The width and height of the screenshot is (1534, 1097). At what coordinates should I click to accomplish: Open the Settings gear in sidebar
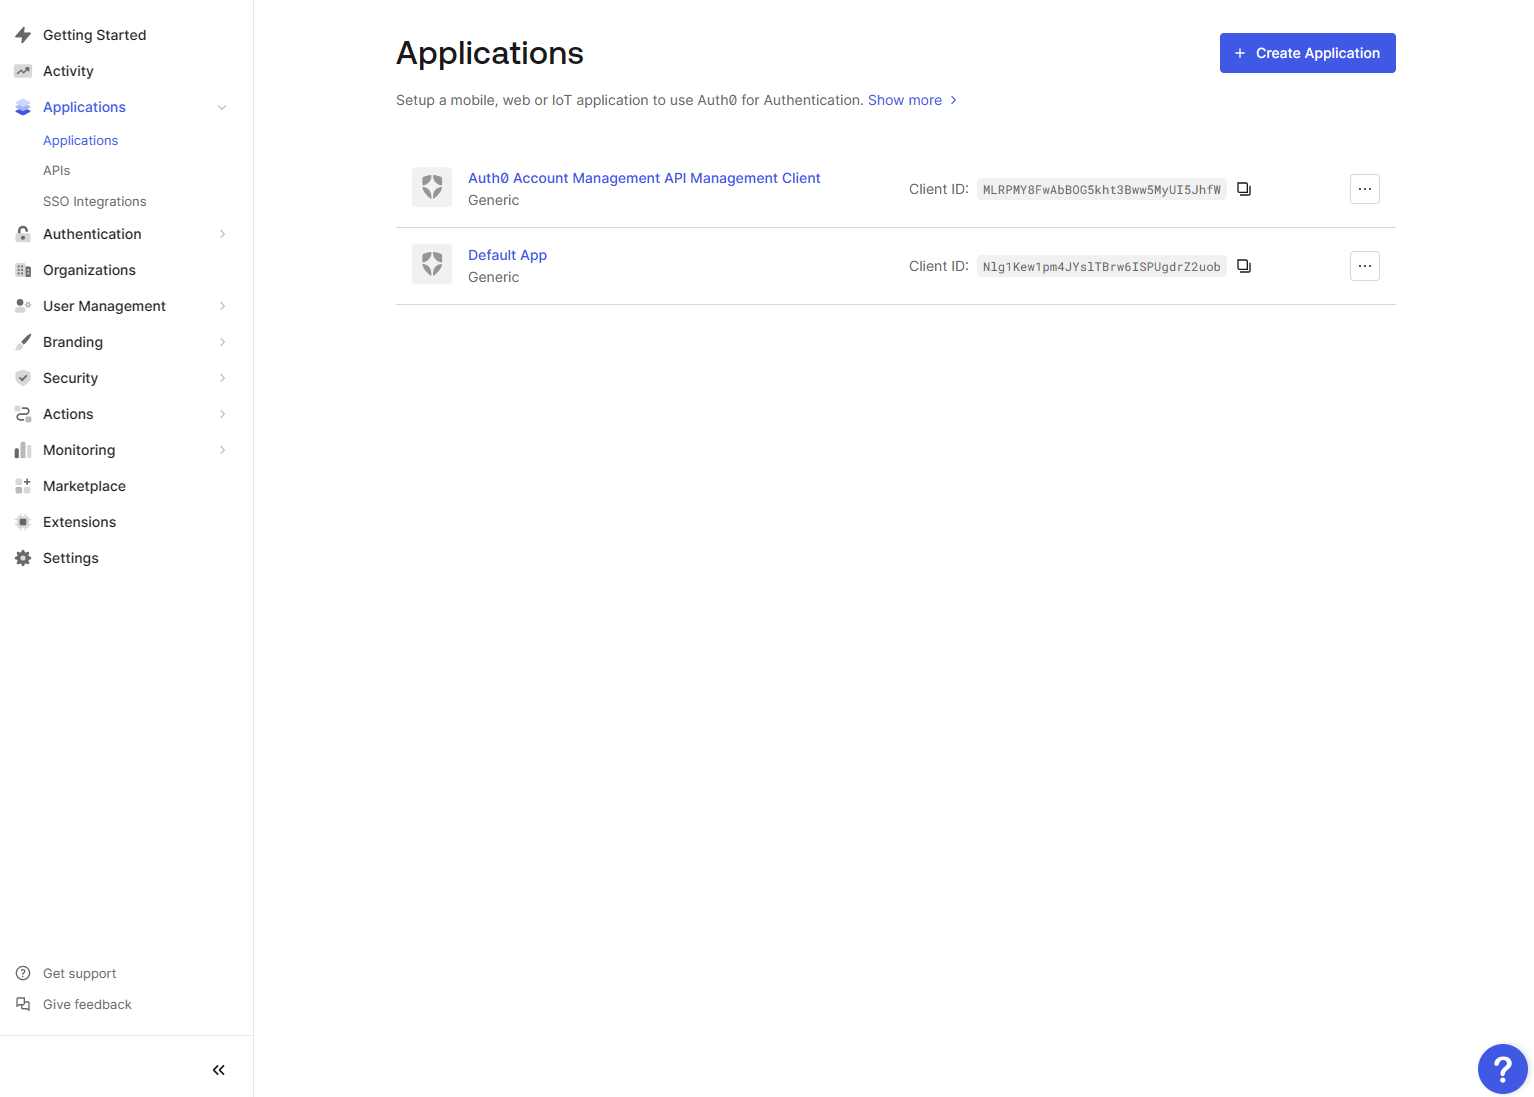(x=22, y=557)
